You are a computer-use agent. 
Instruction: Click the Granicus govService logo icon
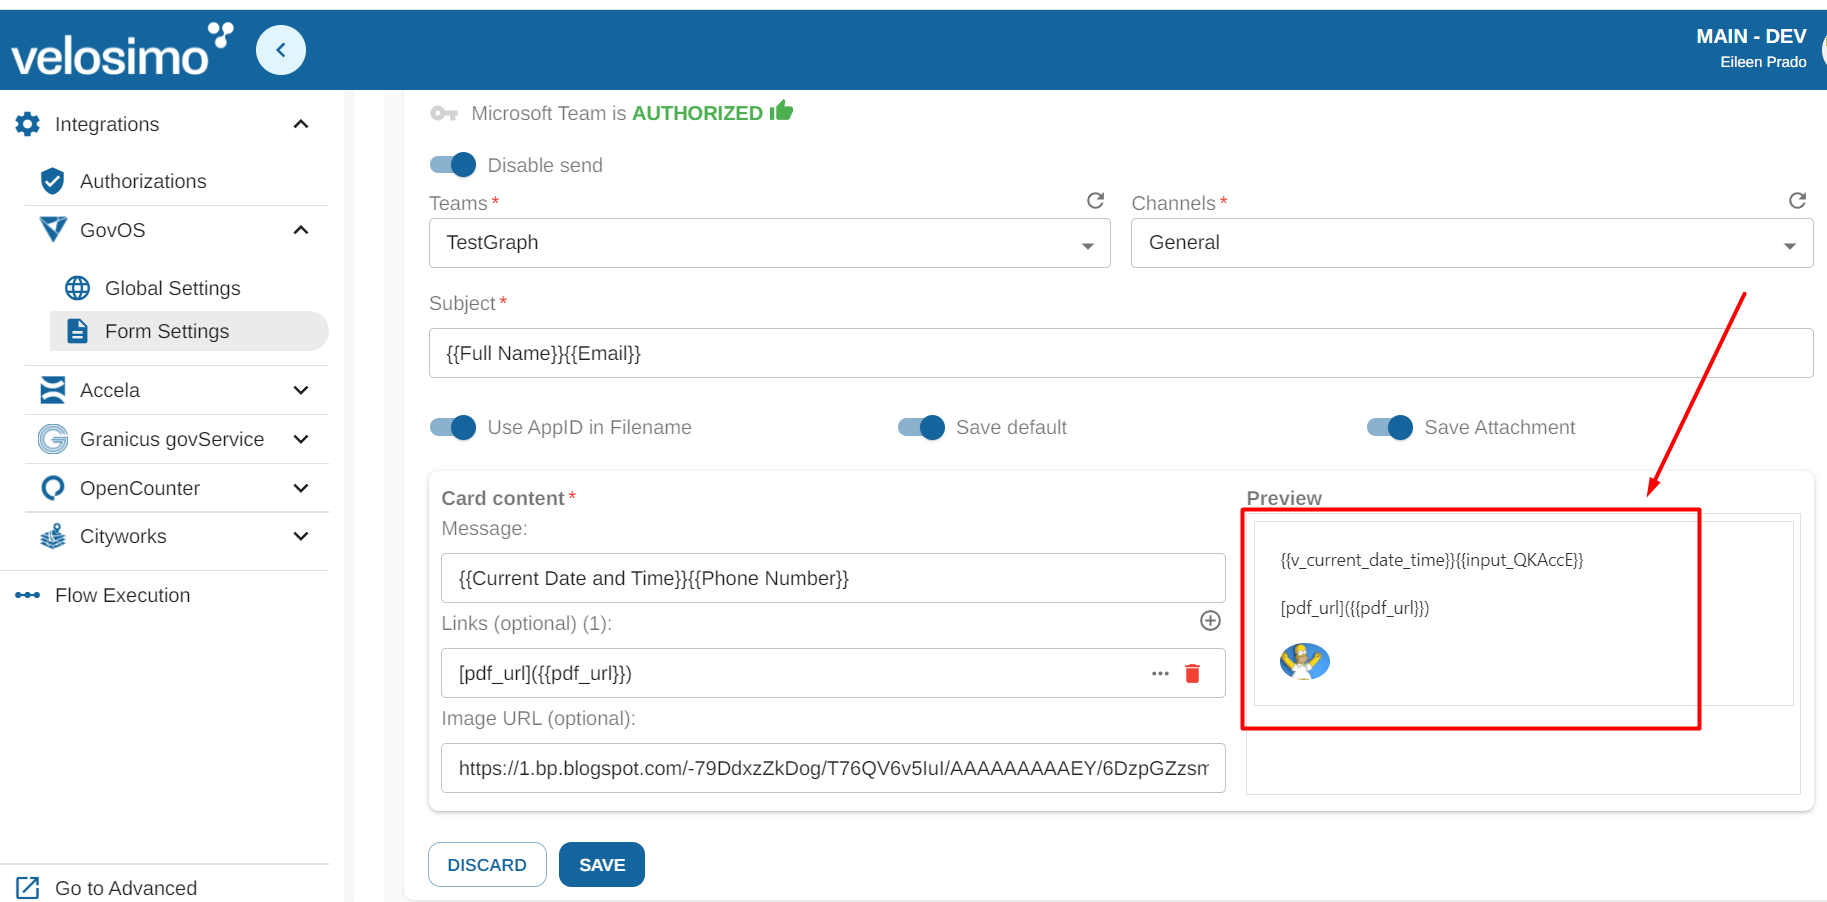(x=53, y=439)
